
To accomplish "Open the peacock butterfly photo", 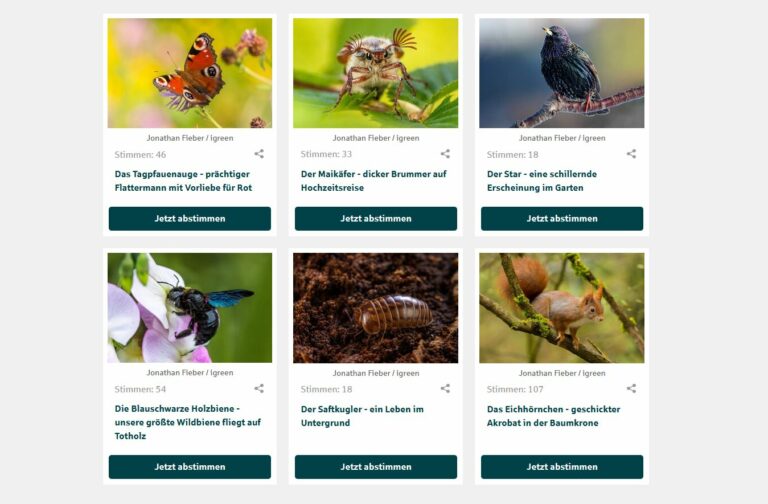I will point(190,73).
